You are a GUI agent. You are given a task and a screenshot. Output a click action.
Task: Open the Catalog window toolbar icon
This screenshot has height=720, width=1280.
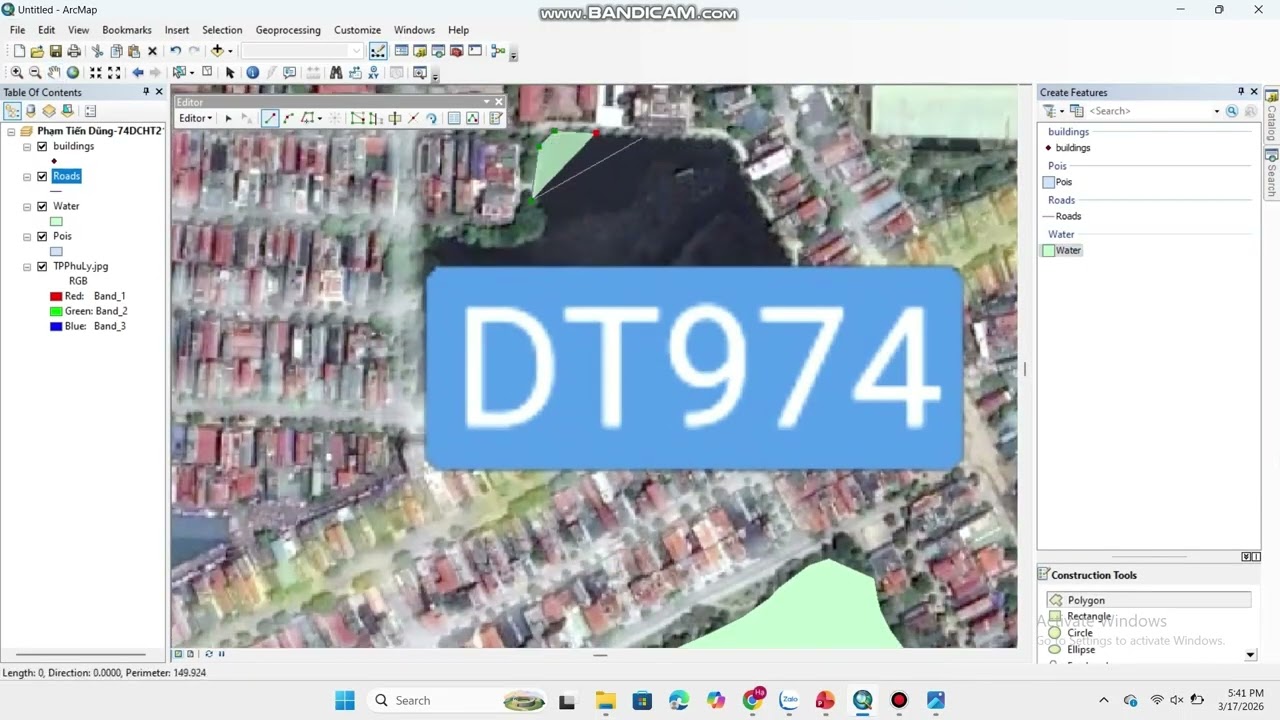coord(420,51)
